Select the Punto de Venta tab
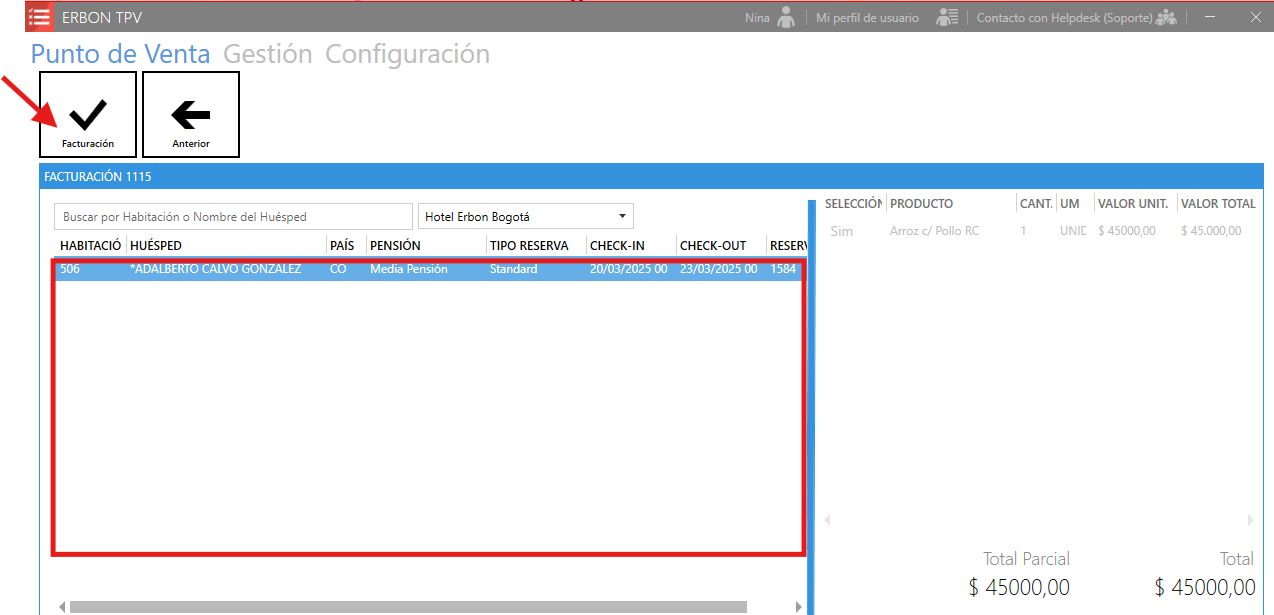The width and height of the screenshot is (1274, 615). (x=120, y=54)
